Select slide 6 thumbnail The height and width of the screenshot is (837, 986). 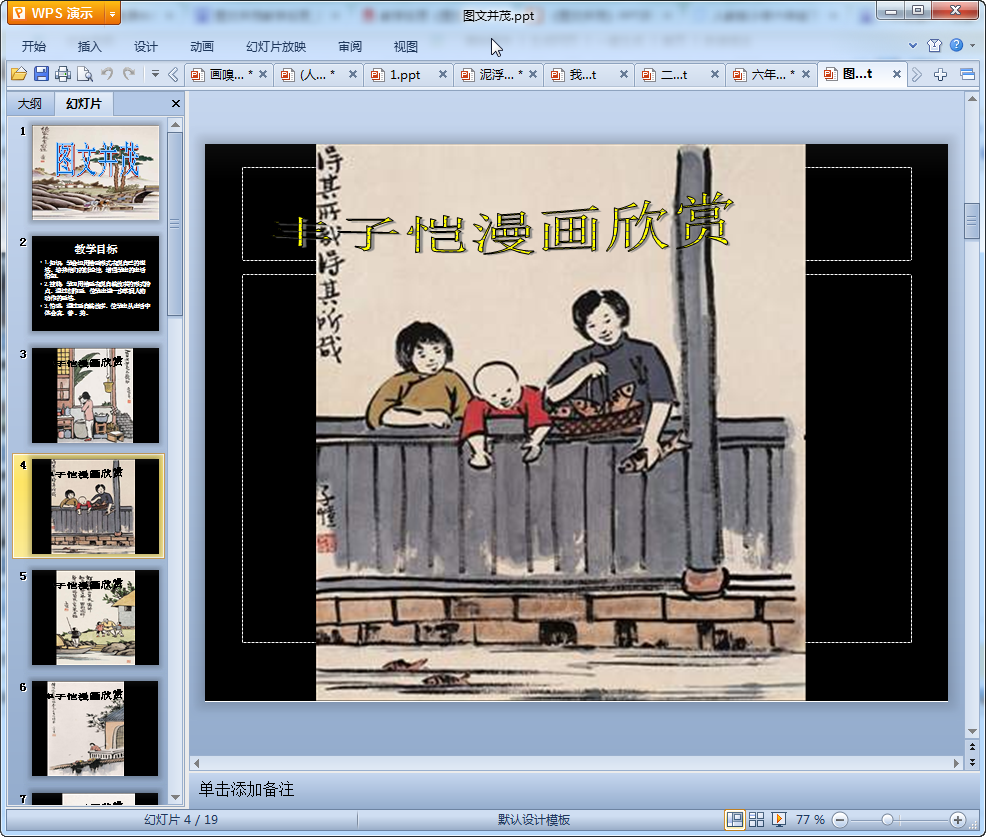click(96, 729)
